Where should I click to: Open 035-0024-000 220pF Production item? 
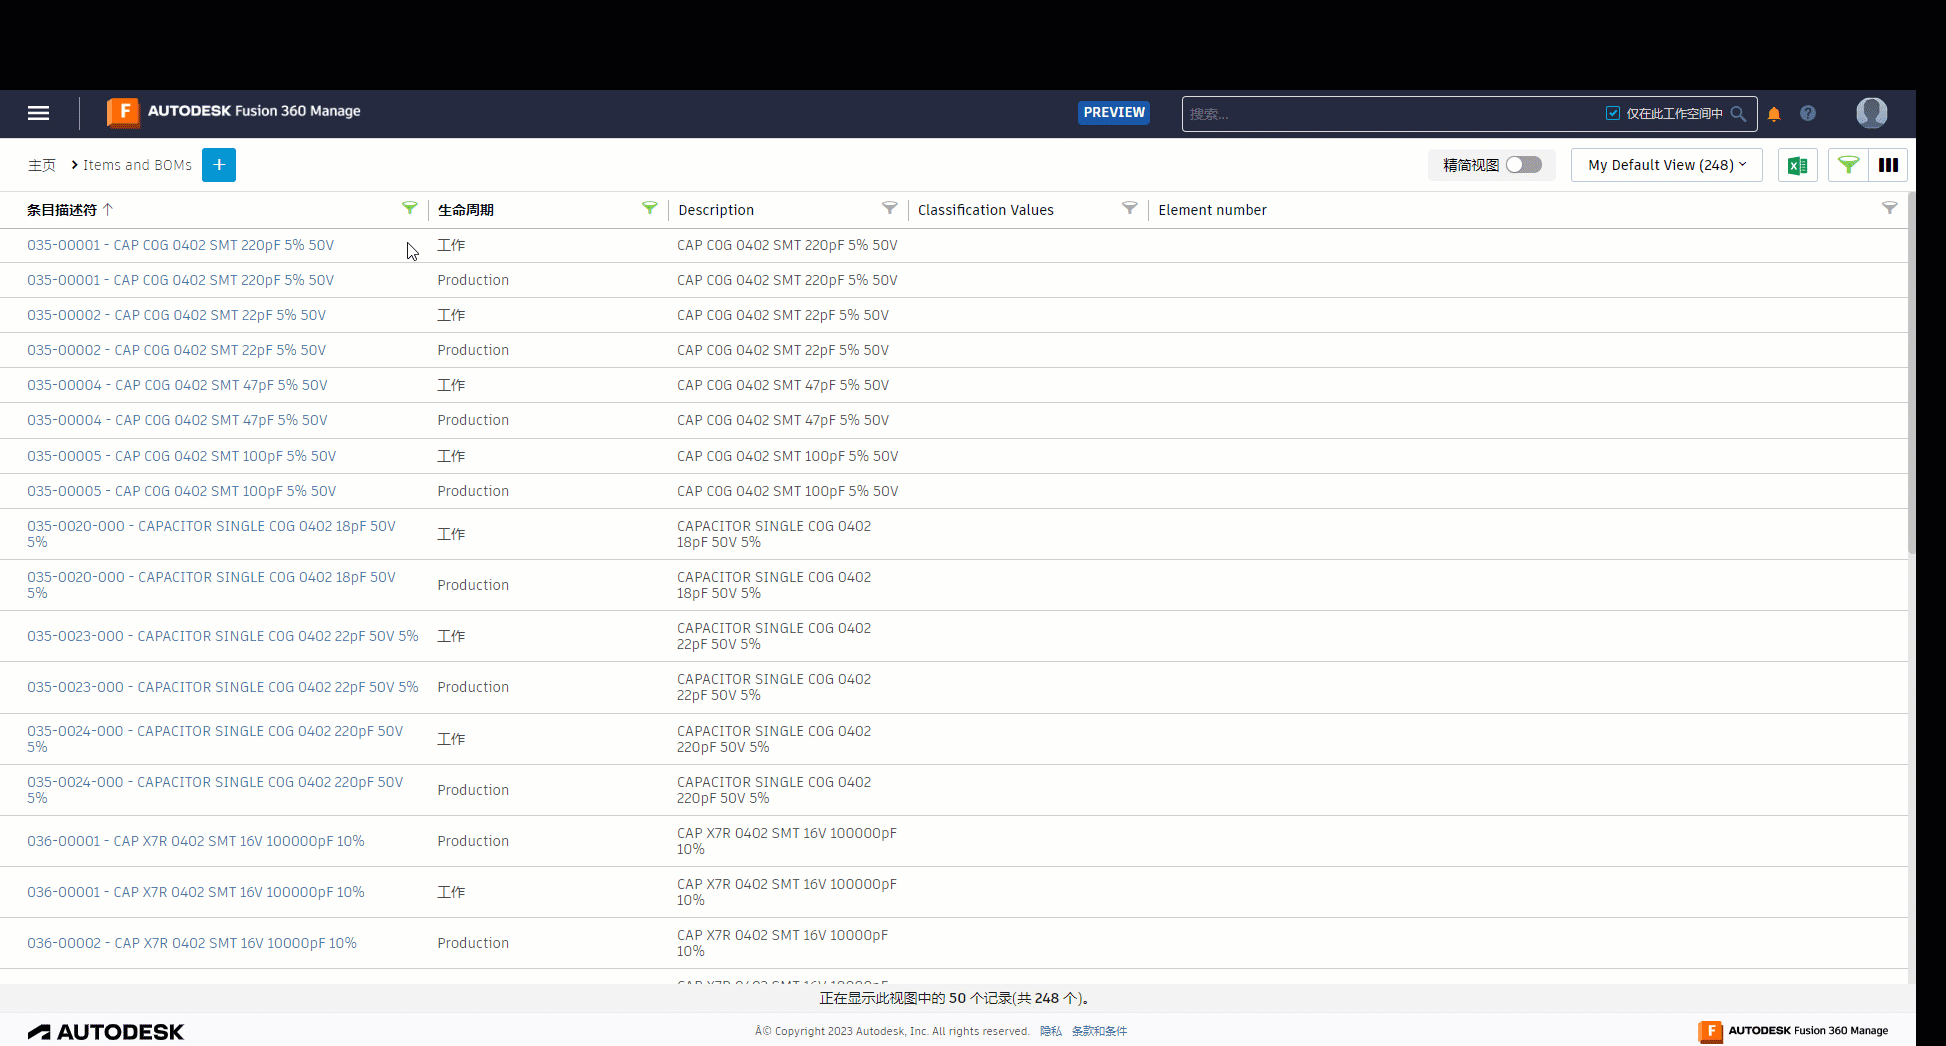(215, 790)
